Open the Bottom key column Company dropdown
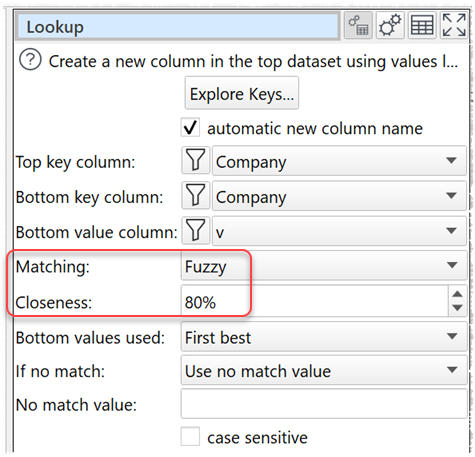The width and height of the screenshot is (475, 457). pyautogui.click(x=339, y=196)
